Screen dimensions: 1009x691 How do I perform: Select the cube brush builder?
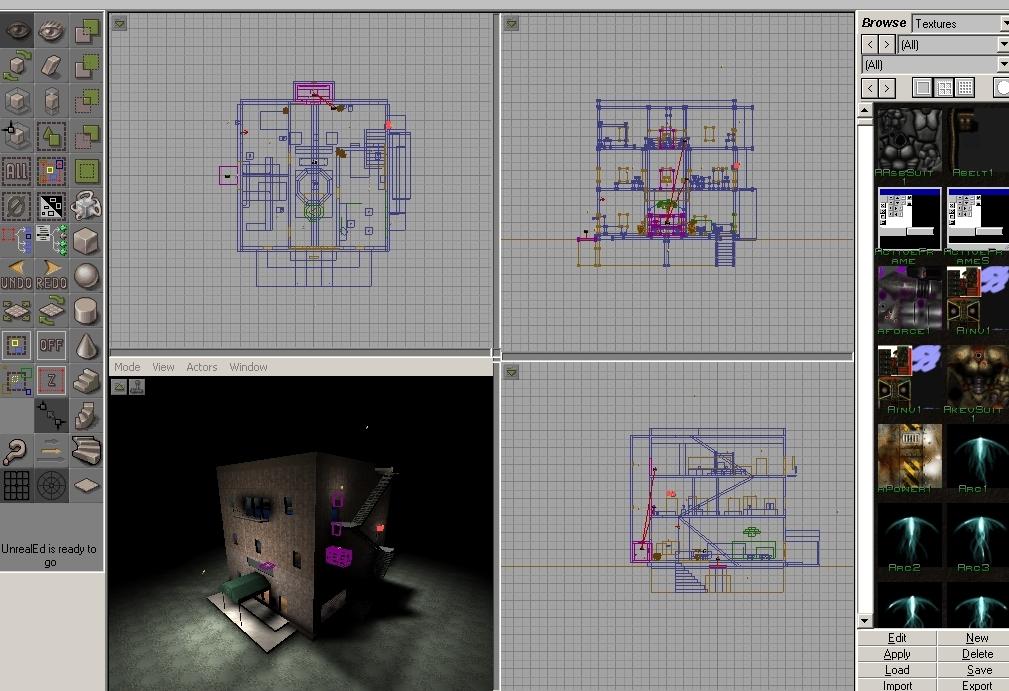tap(87, 241)
